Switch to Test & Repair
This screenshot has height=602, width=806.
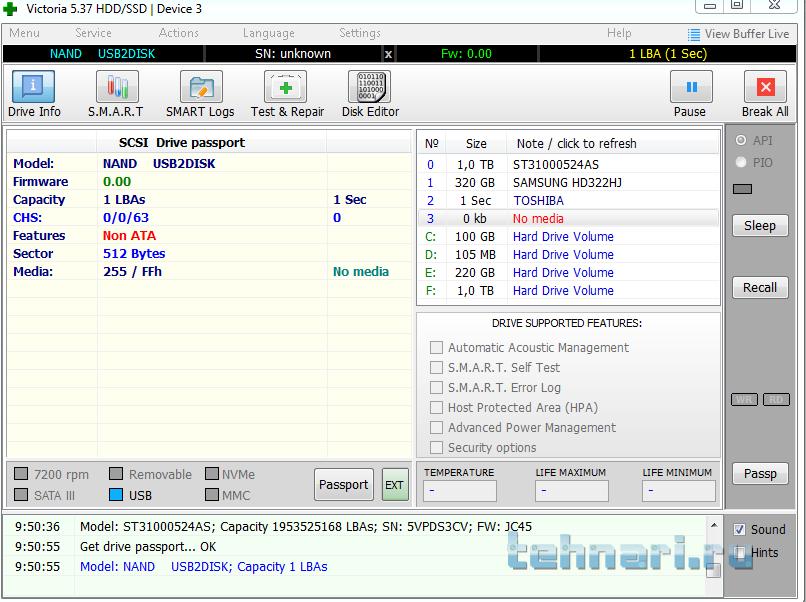[286, 94]
